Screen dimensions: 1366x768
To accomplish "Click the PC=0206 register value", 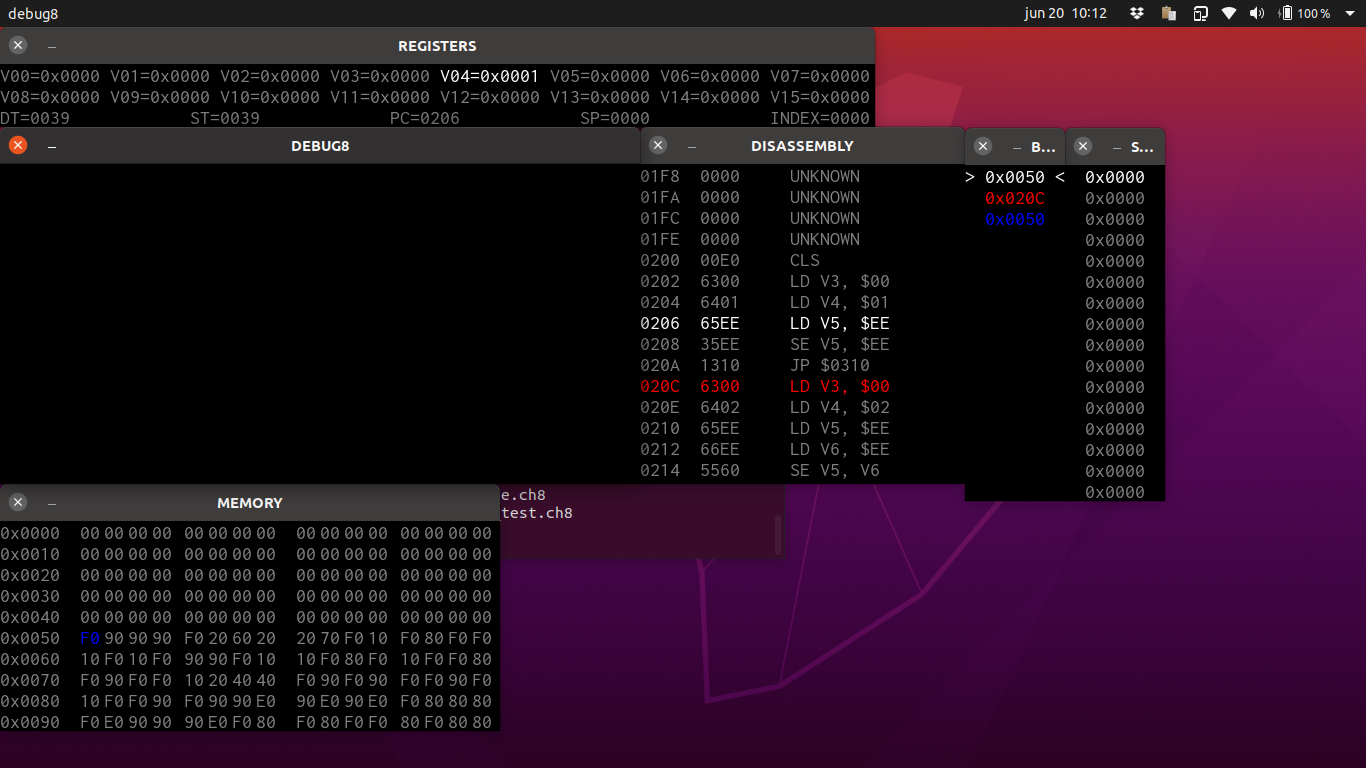I will 425,118.
